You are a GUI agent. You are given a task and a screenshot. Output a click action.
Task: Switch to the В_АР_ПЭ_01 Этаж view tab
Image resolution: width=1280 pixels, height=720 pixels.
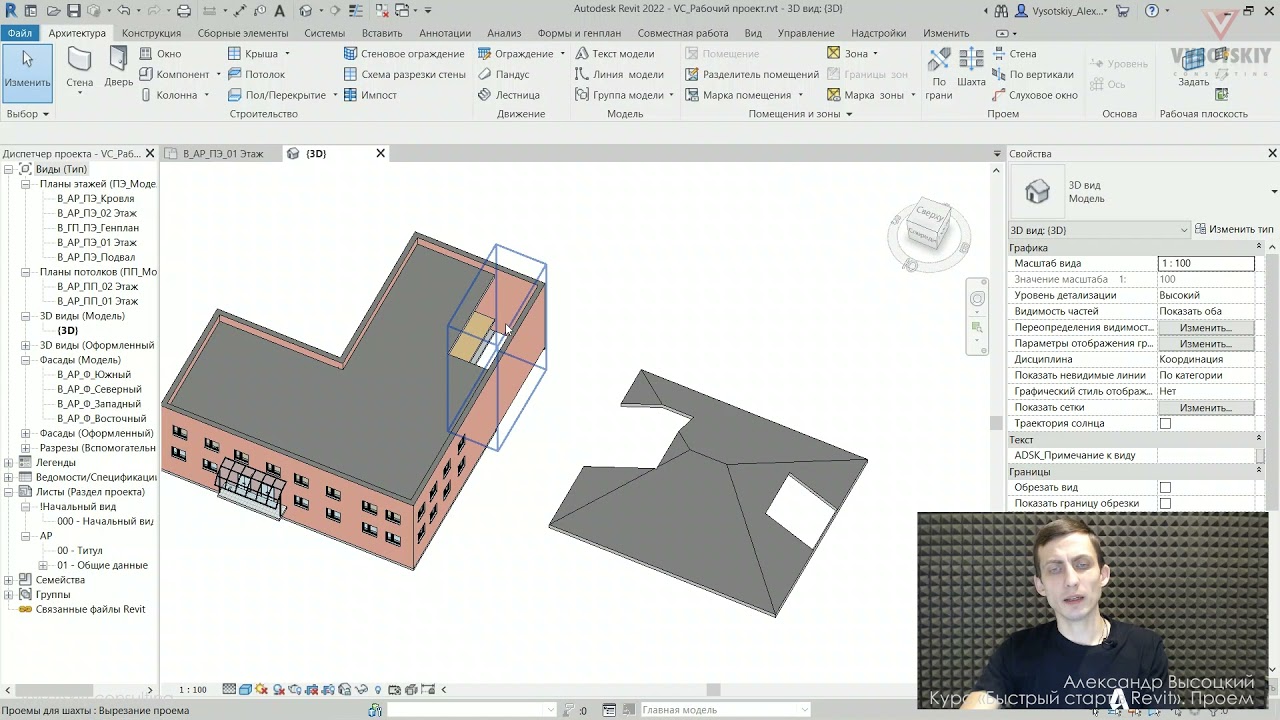[223, 154]
